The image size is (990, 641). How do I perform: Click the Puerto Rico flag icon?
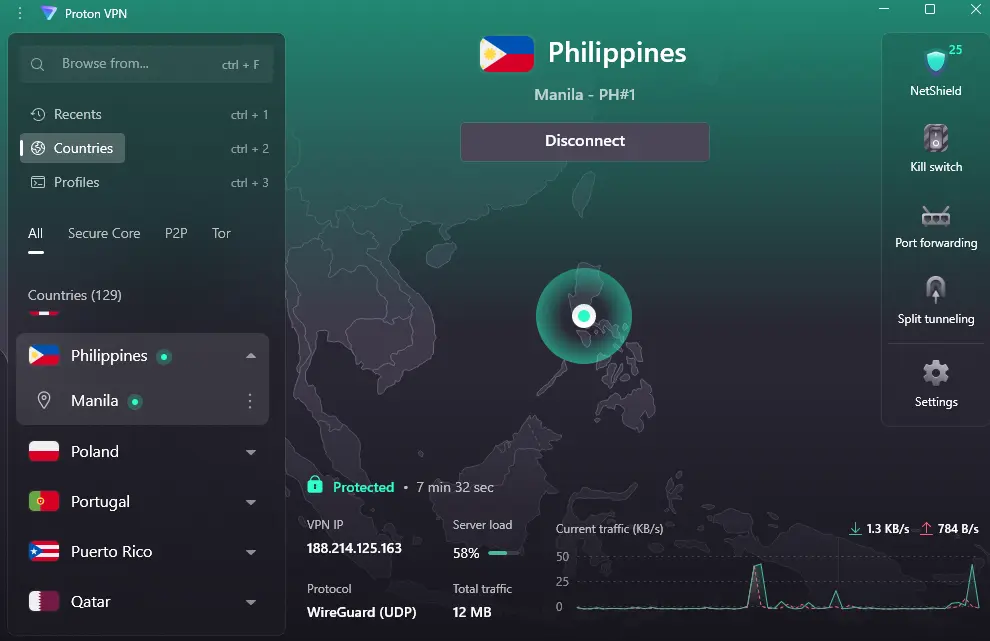point(44,551)
